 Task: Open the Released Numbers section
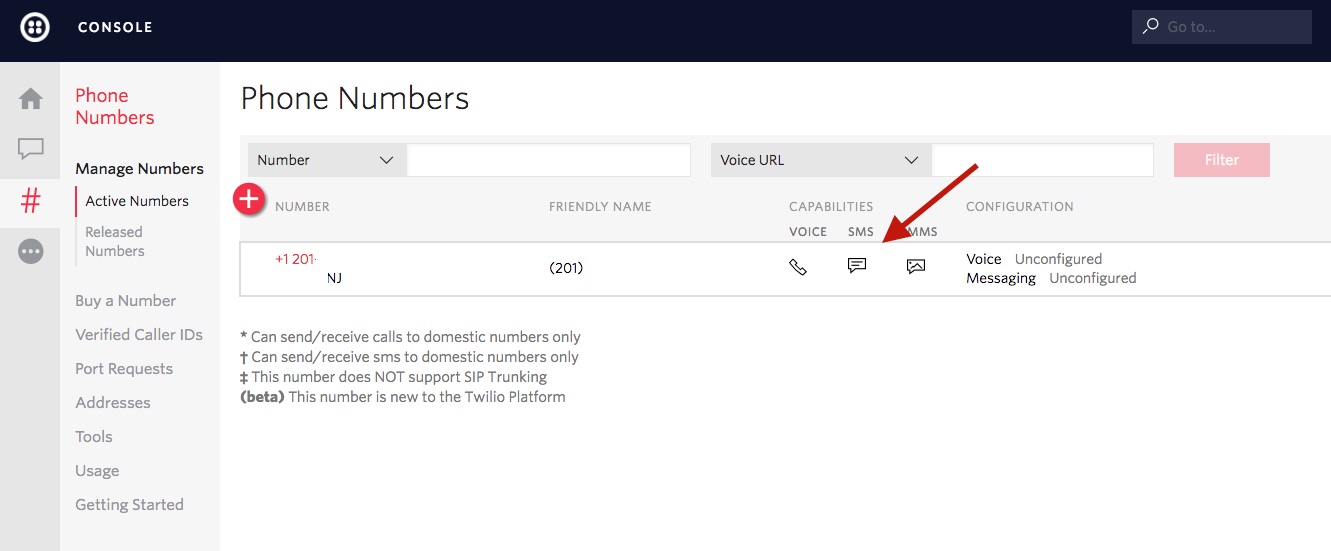[114, 241]
